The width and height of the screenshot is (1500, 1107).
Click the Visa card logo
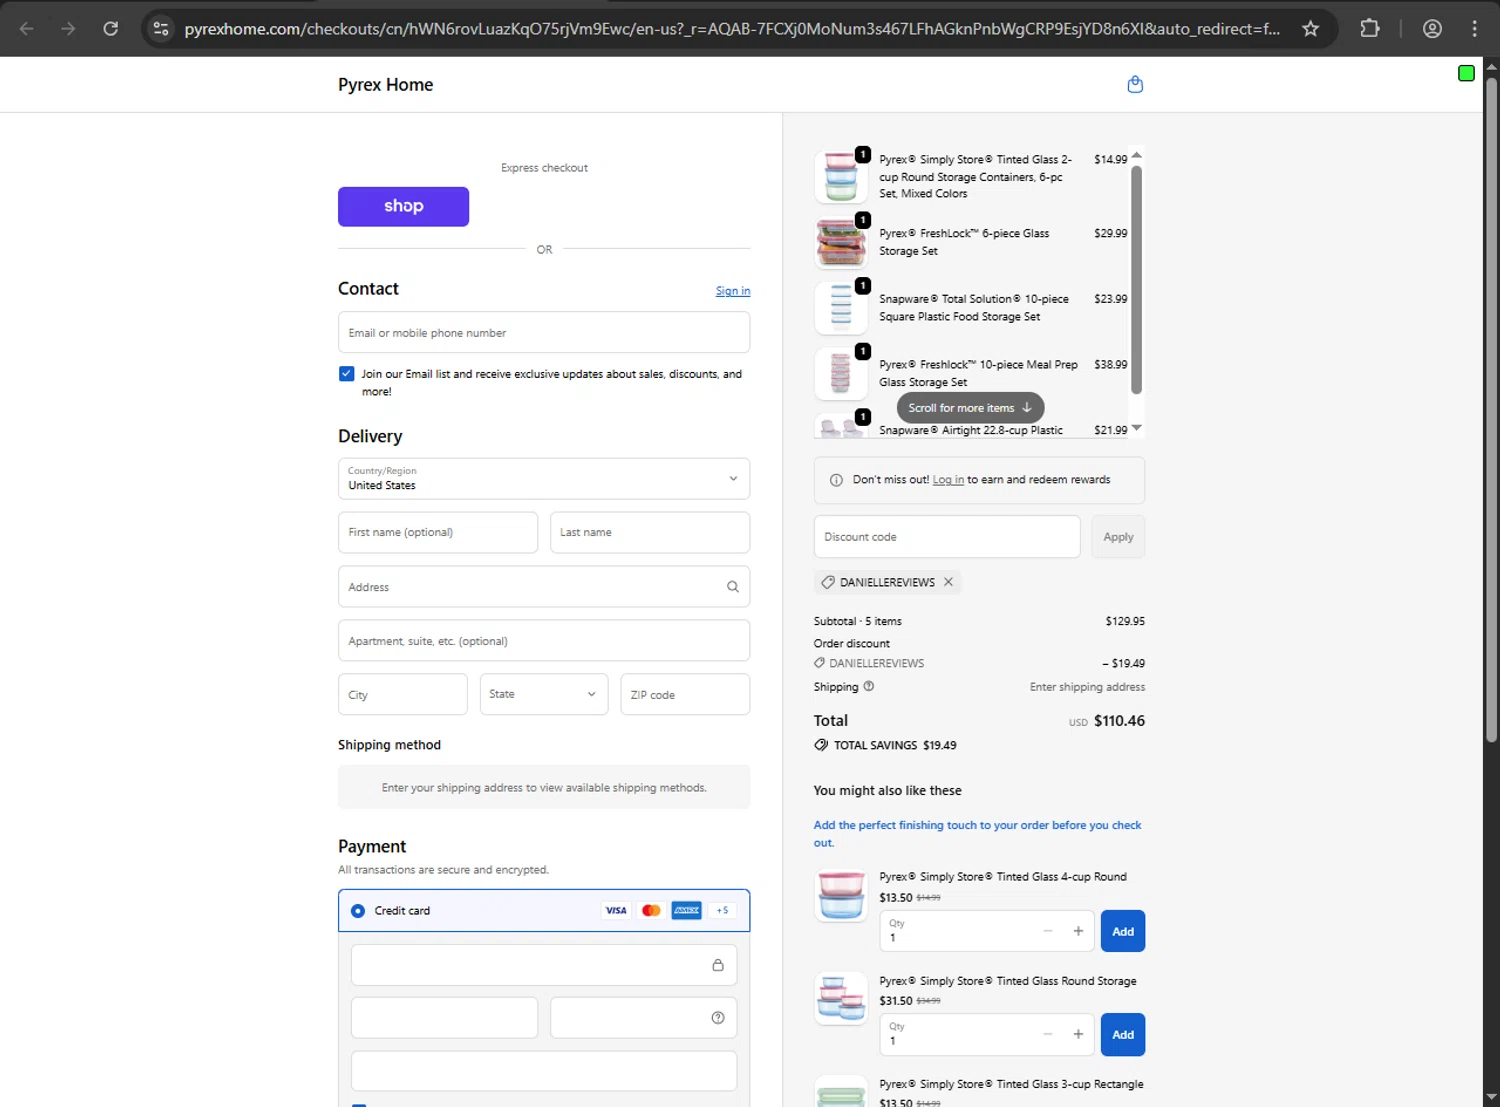(616, 910)
